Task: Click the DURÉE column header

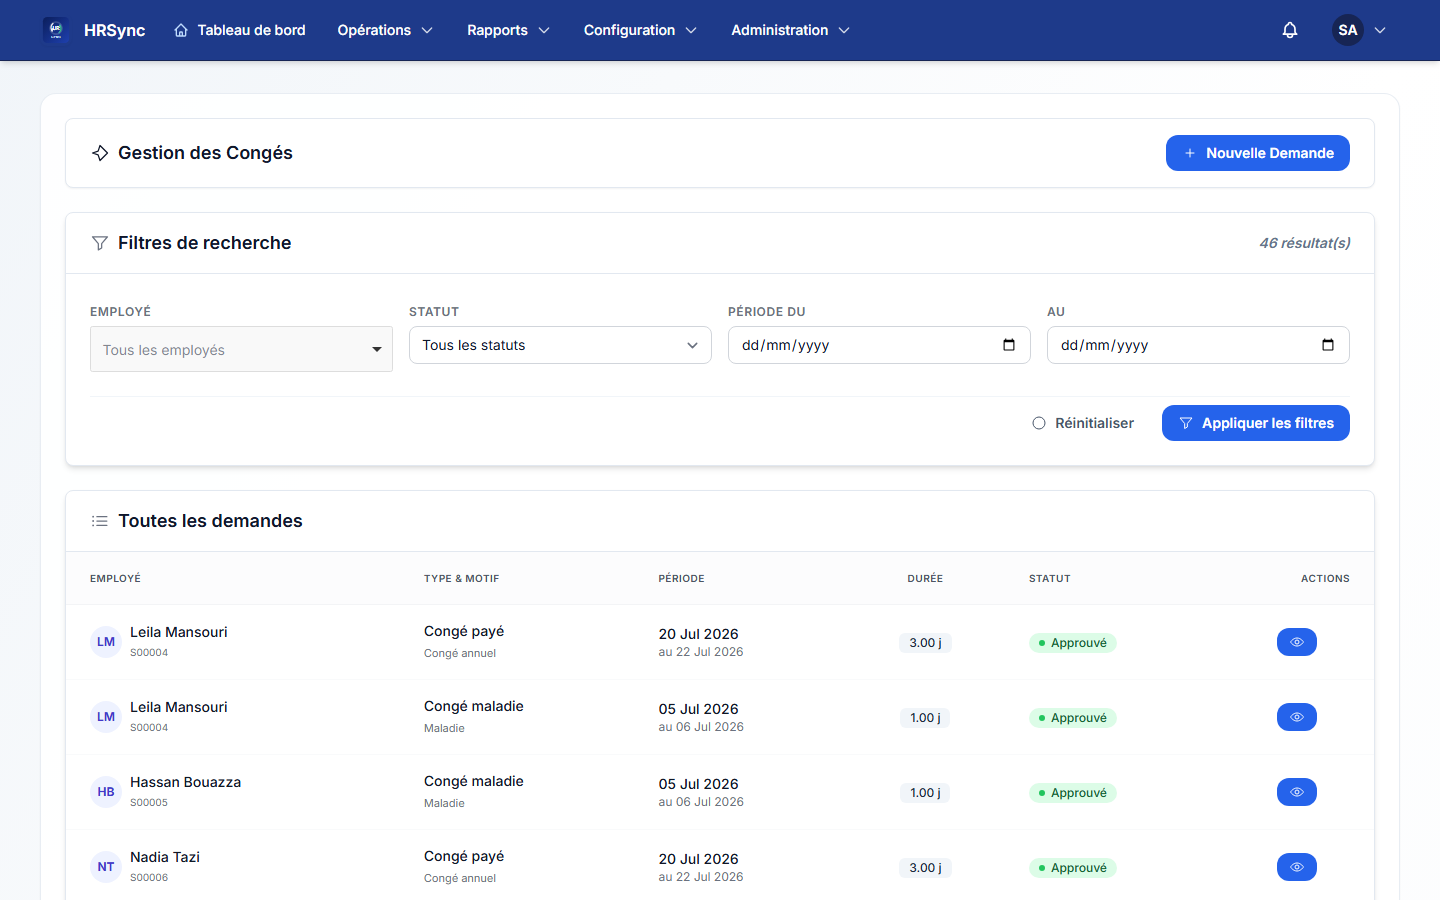Action: (925, 579)
